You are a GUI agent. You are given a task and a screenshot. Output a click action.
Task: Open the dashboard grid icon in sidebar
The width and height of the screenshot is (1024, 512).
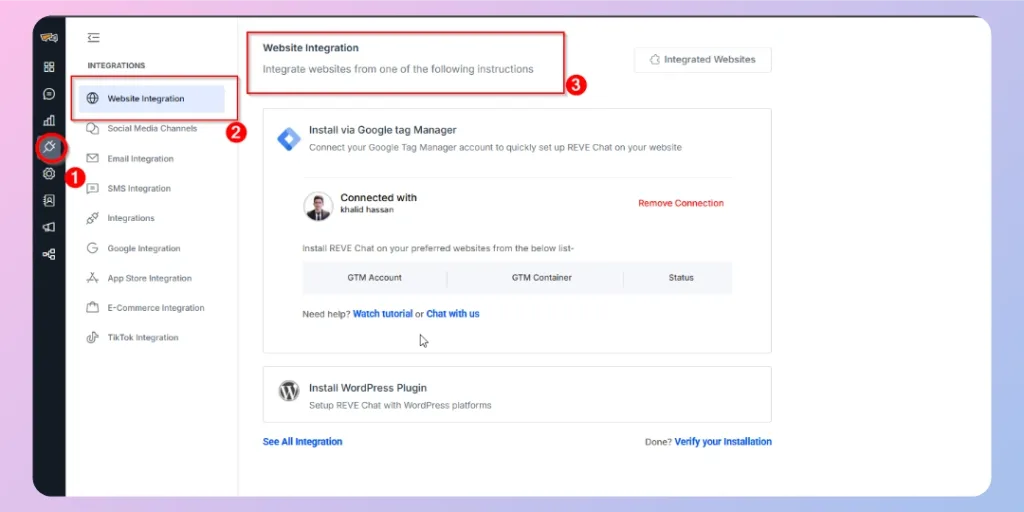click(49, 67)
